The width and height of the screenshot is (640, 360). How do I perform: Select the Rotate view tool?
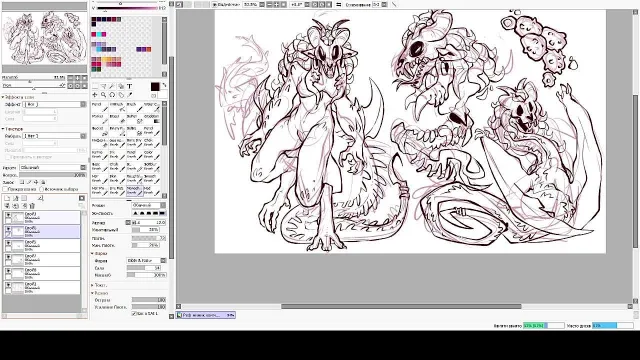pyautogui.click(x=112, y=95)
